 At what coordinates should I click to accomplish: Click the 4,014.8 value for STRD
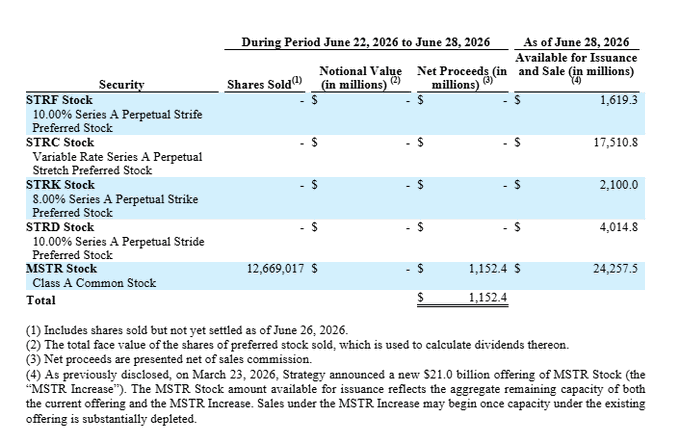click(x=619, y=227)
